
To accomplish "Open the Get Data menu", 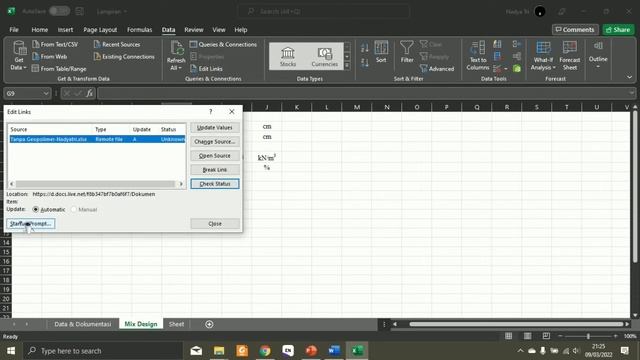I will (19, 56).
